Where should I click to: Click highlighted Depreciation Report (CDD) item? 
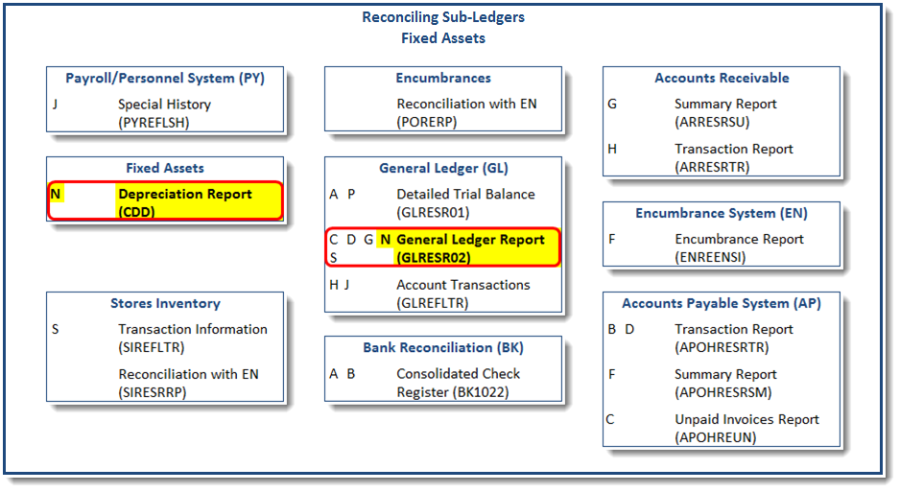point(184,202)
